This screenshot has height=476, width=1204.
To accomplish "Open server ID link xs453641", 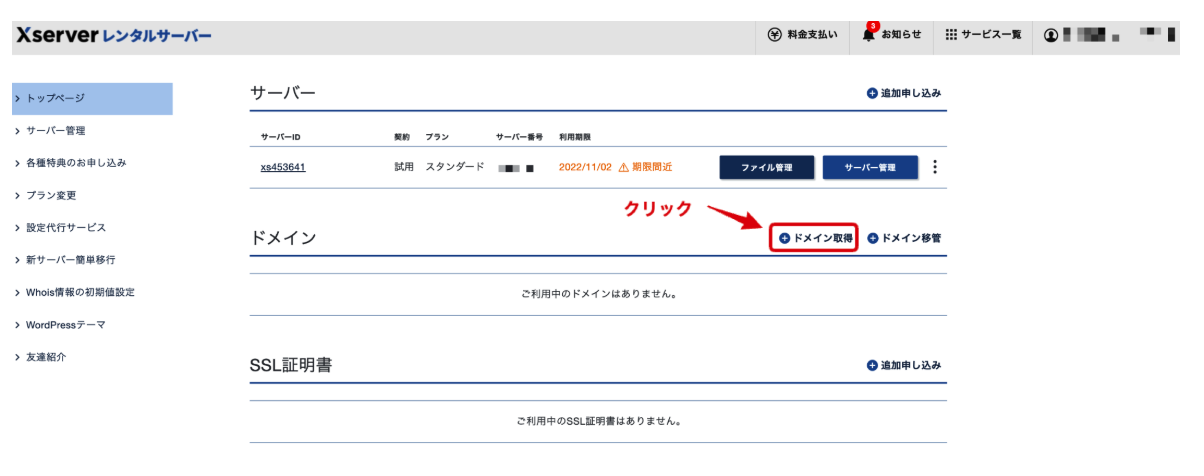I will click(283, 167).
